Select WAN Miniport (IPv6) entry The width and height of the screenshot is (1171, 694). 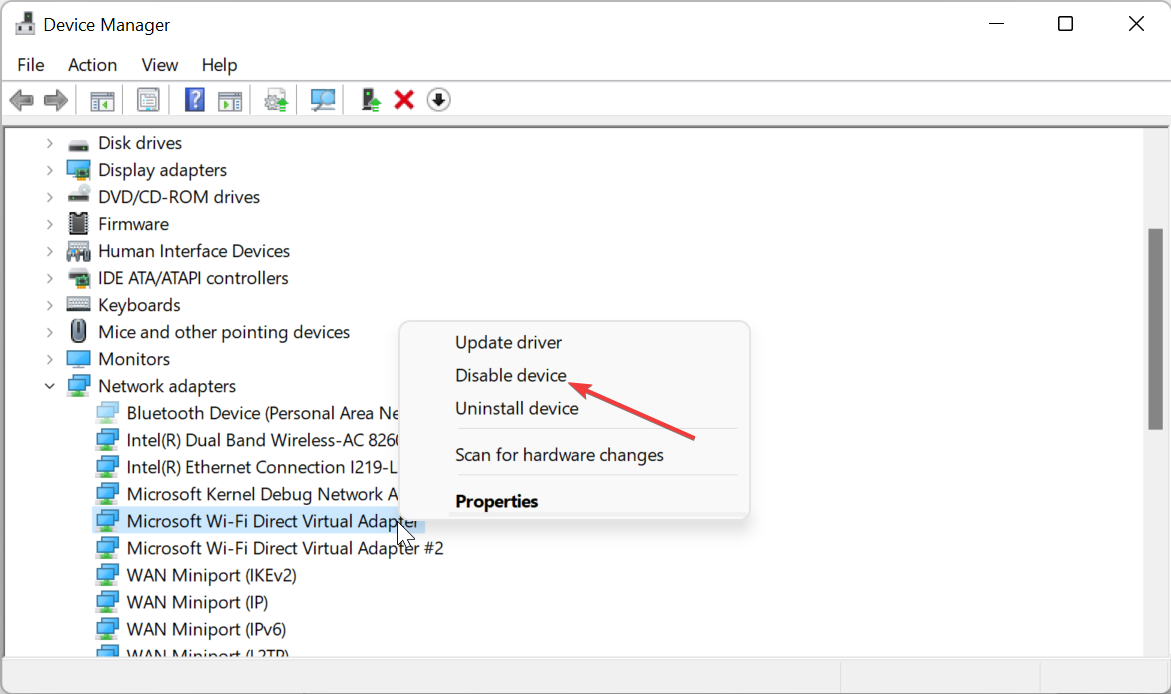pyautogui.click(x=206, y=629)
